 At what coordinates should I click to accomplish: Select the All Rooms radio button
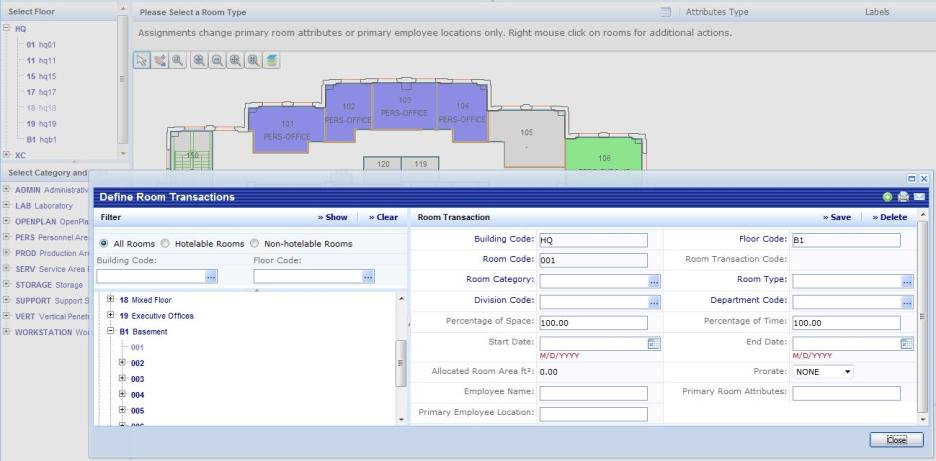point(105,243)
